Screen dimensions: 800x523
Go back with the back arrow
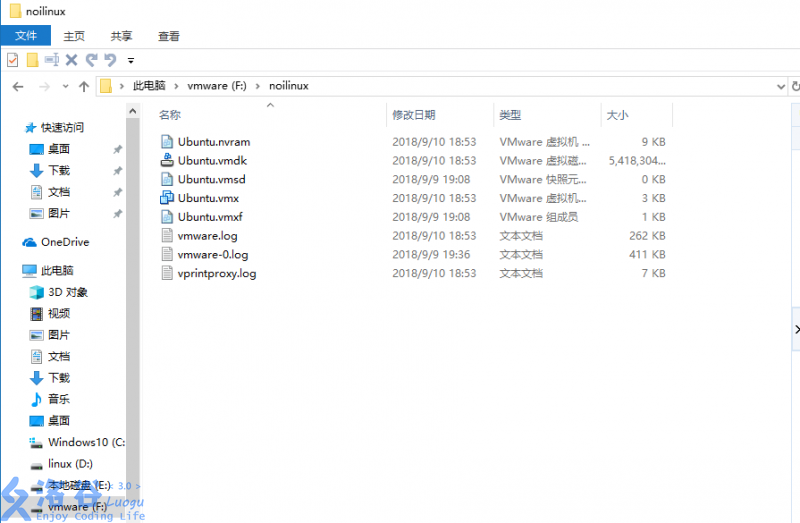tap(18, 86)
